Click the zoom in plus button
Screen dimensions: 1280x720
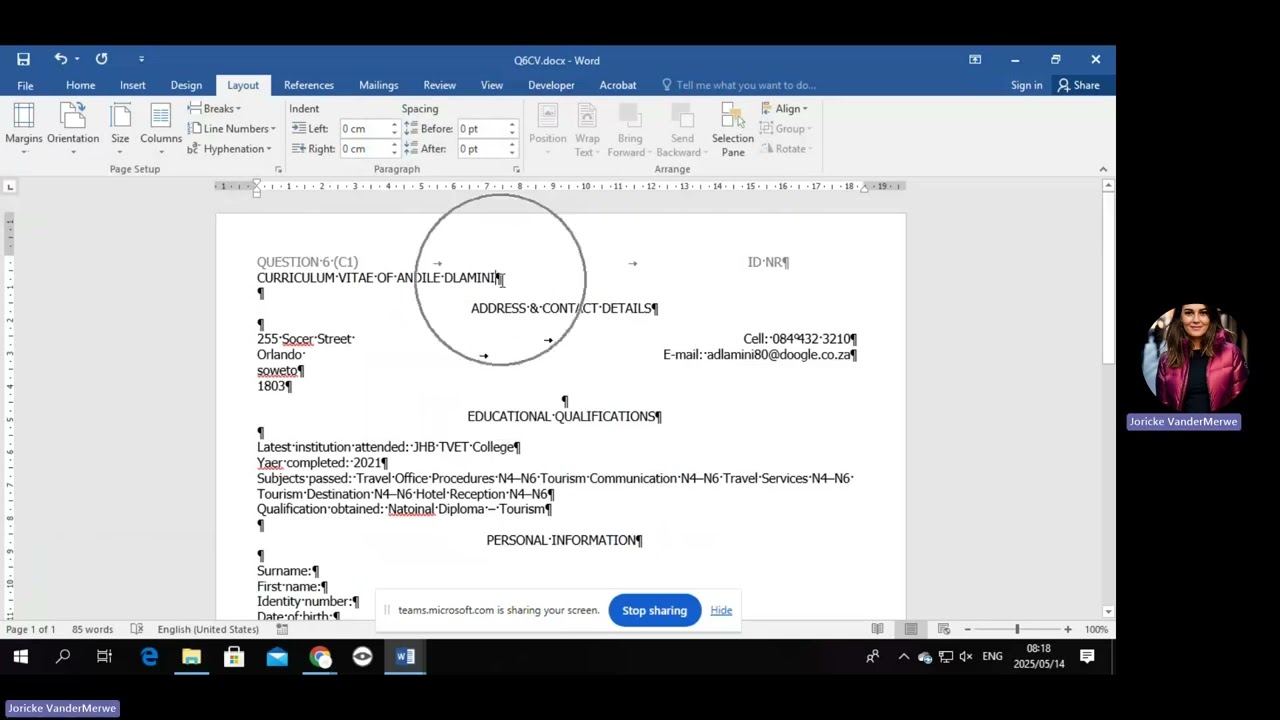point(1068,629)
